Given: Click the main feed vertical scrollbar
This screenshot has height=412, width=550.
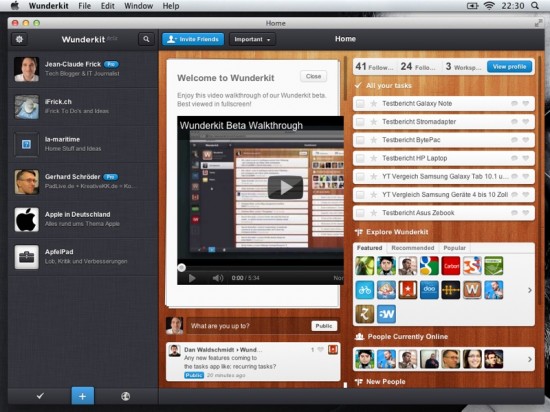Looking at the screenshot, I should (x=345, y=79).
